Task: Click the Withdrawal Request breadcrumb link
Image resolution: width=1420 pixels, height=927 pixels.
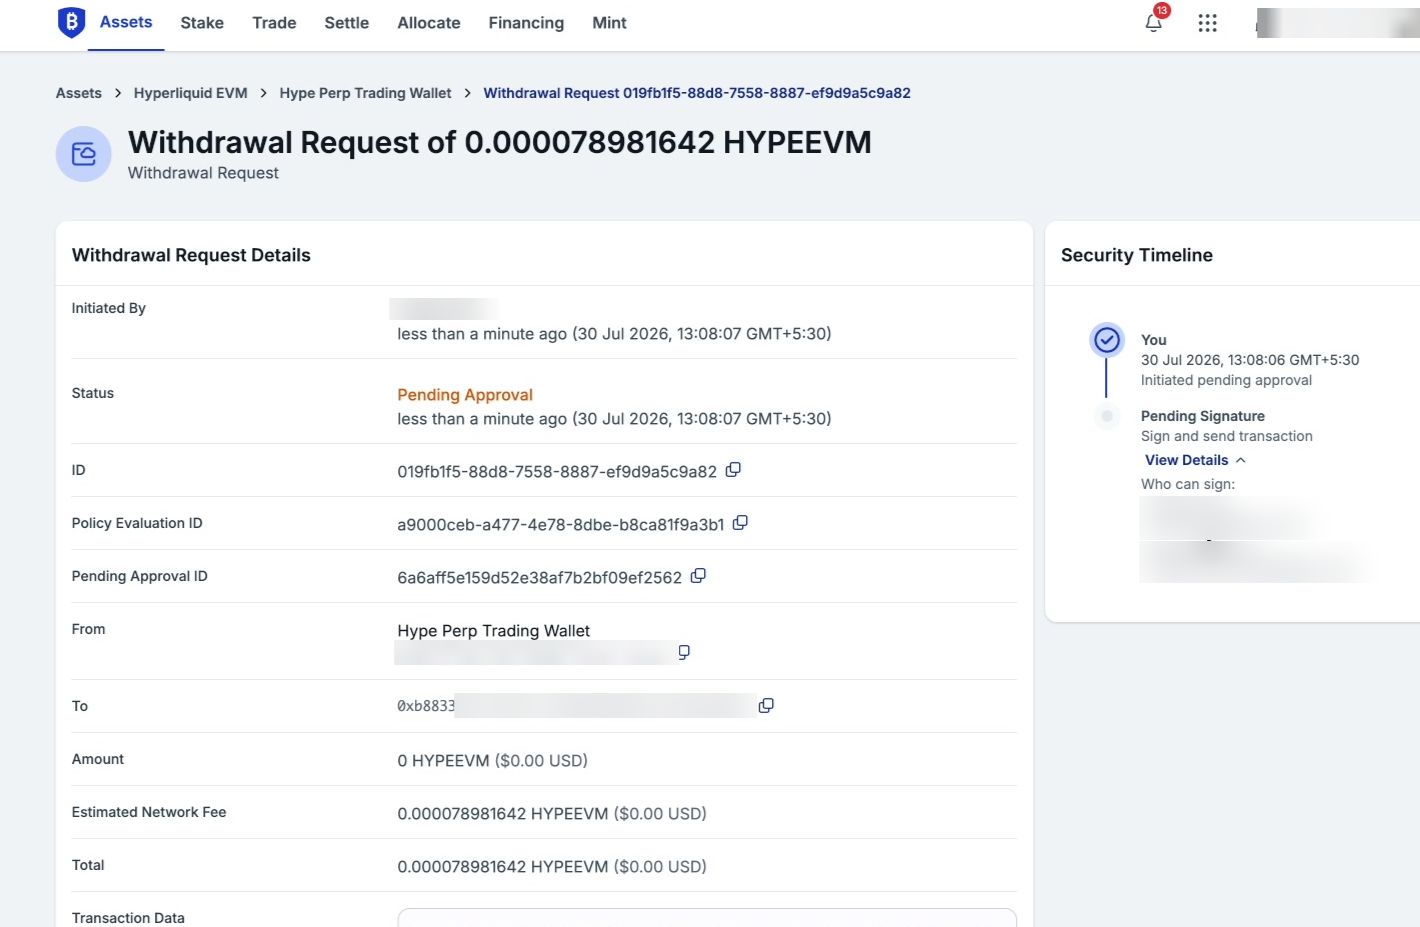Action: point(697,93)
